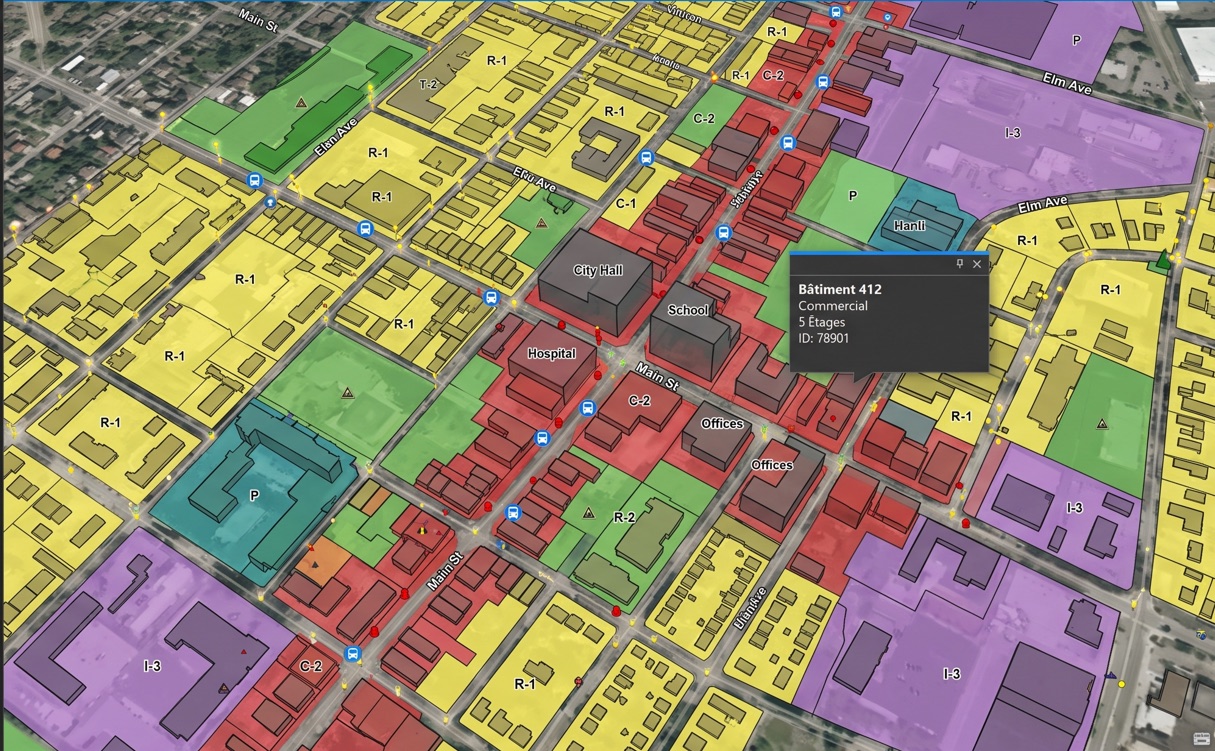1215x751 pixels.
Task: Click triangle marker in large park above teal P
Action: click(x=348, y=393)
